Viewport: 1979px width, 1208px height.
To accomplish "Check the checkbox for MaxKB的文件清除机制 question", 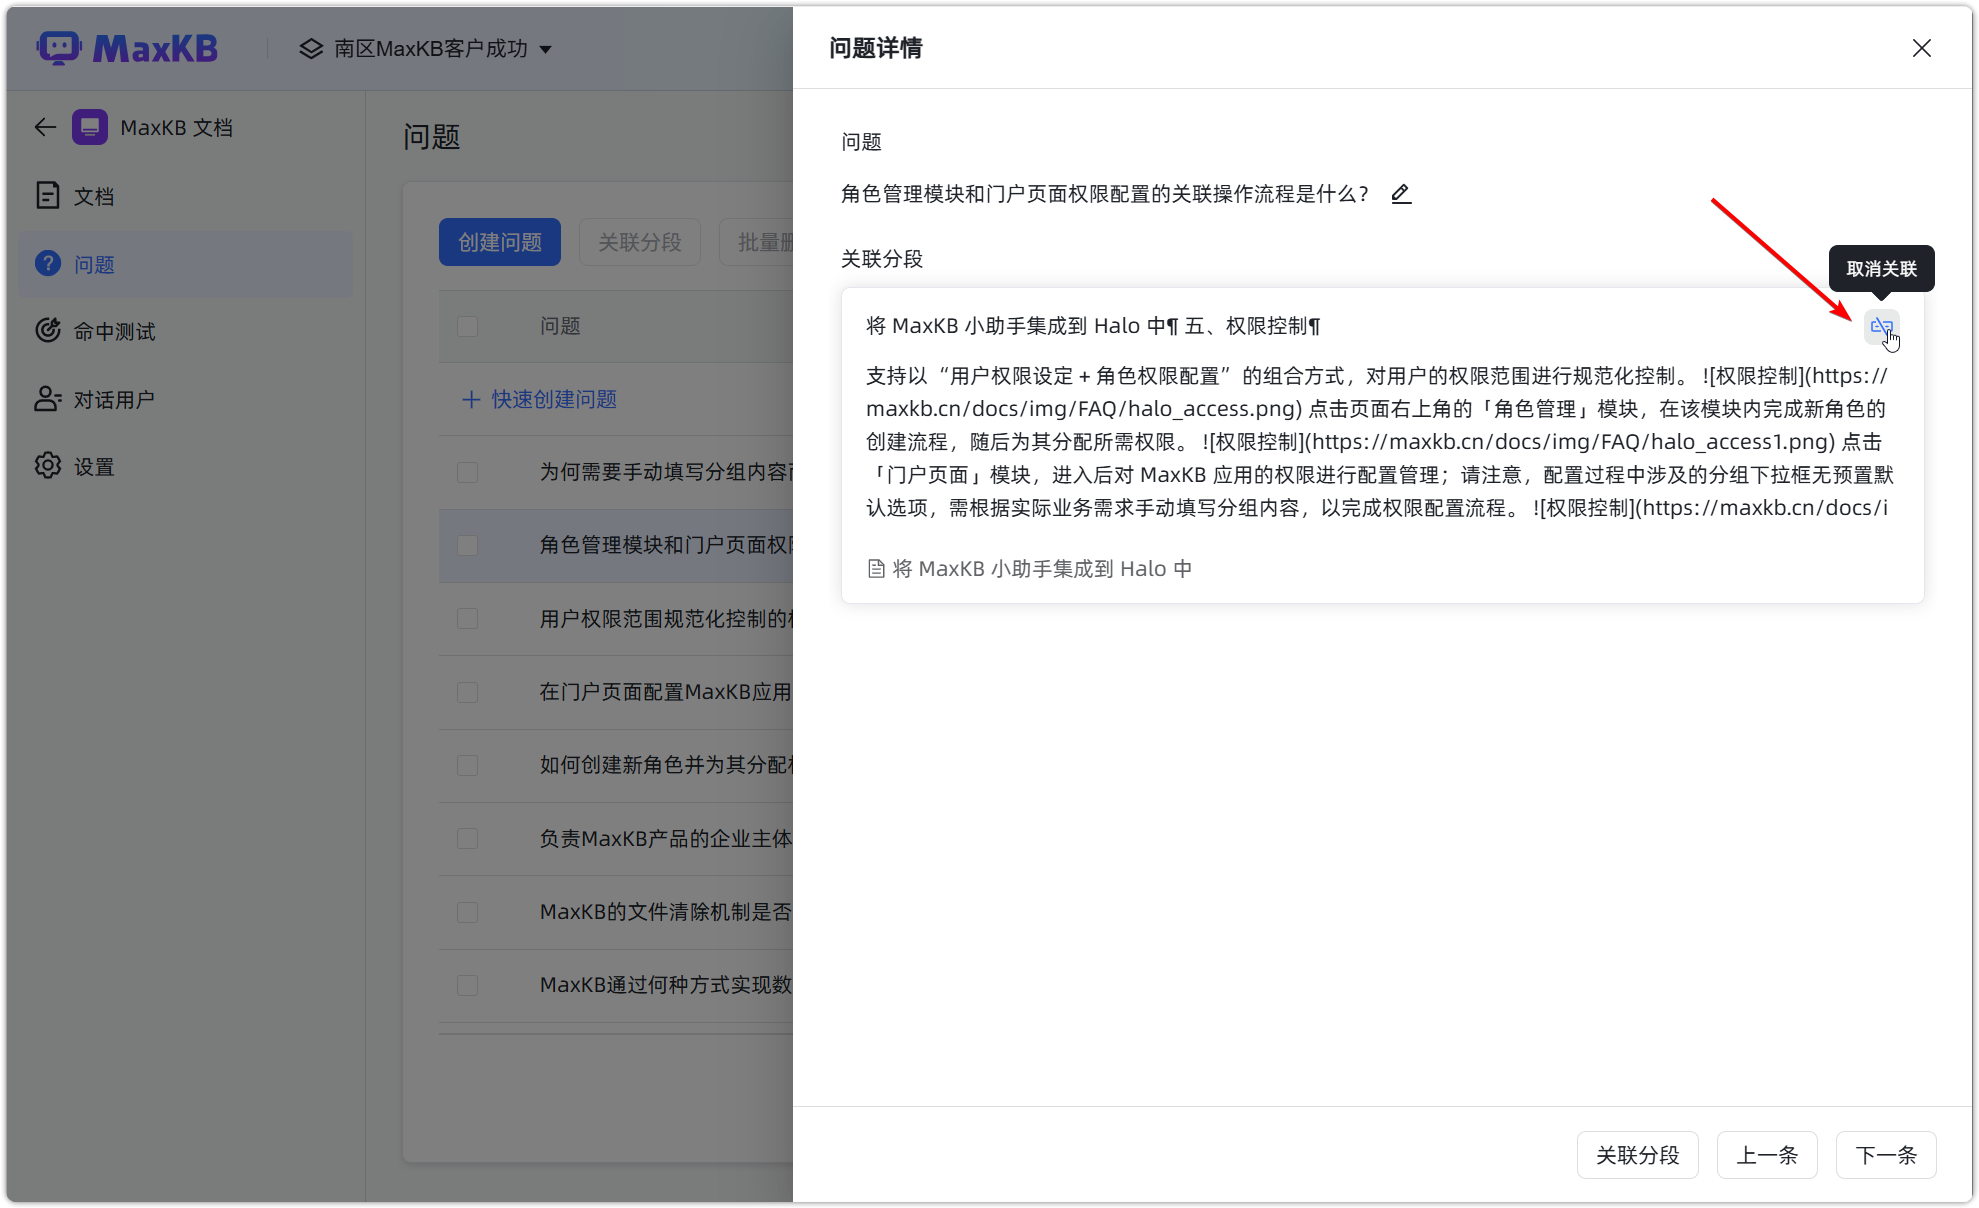I will [467, 911].
